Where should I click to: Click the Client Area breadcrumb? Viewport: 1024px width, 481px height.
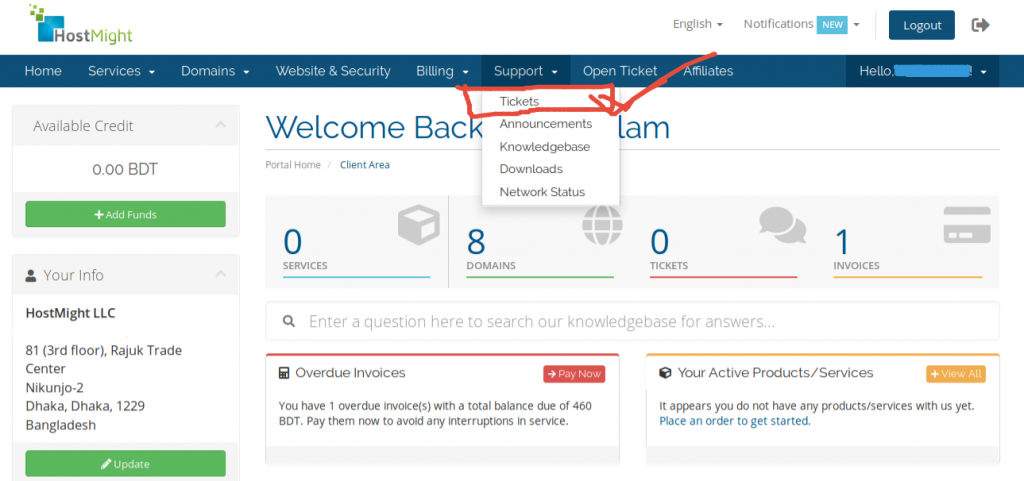click(364, 165)
